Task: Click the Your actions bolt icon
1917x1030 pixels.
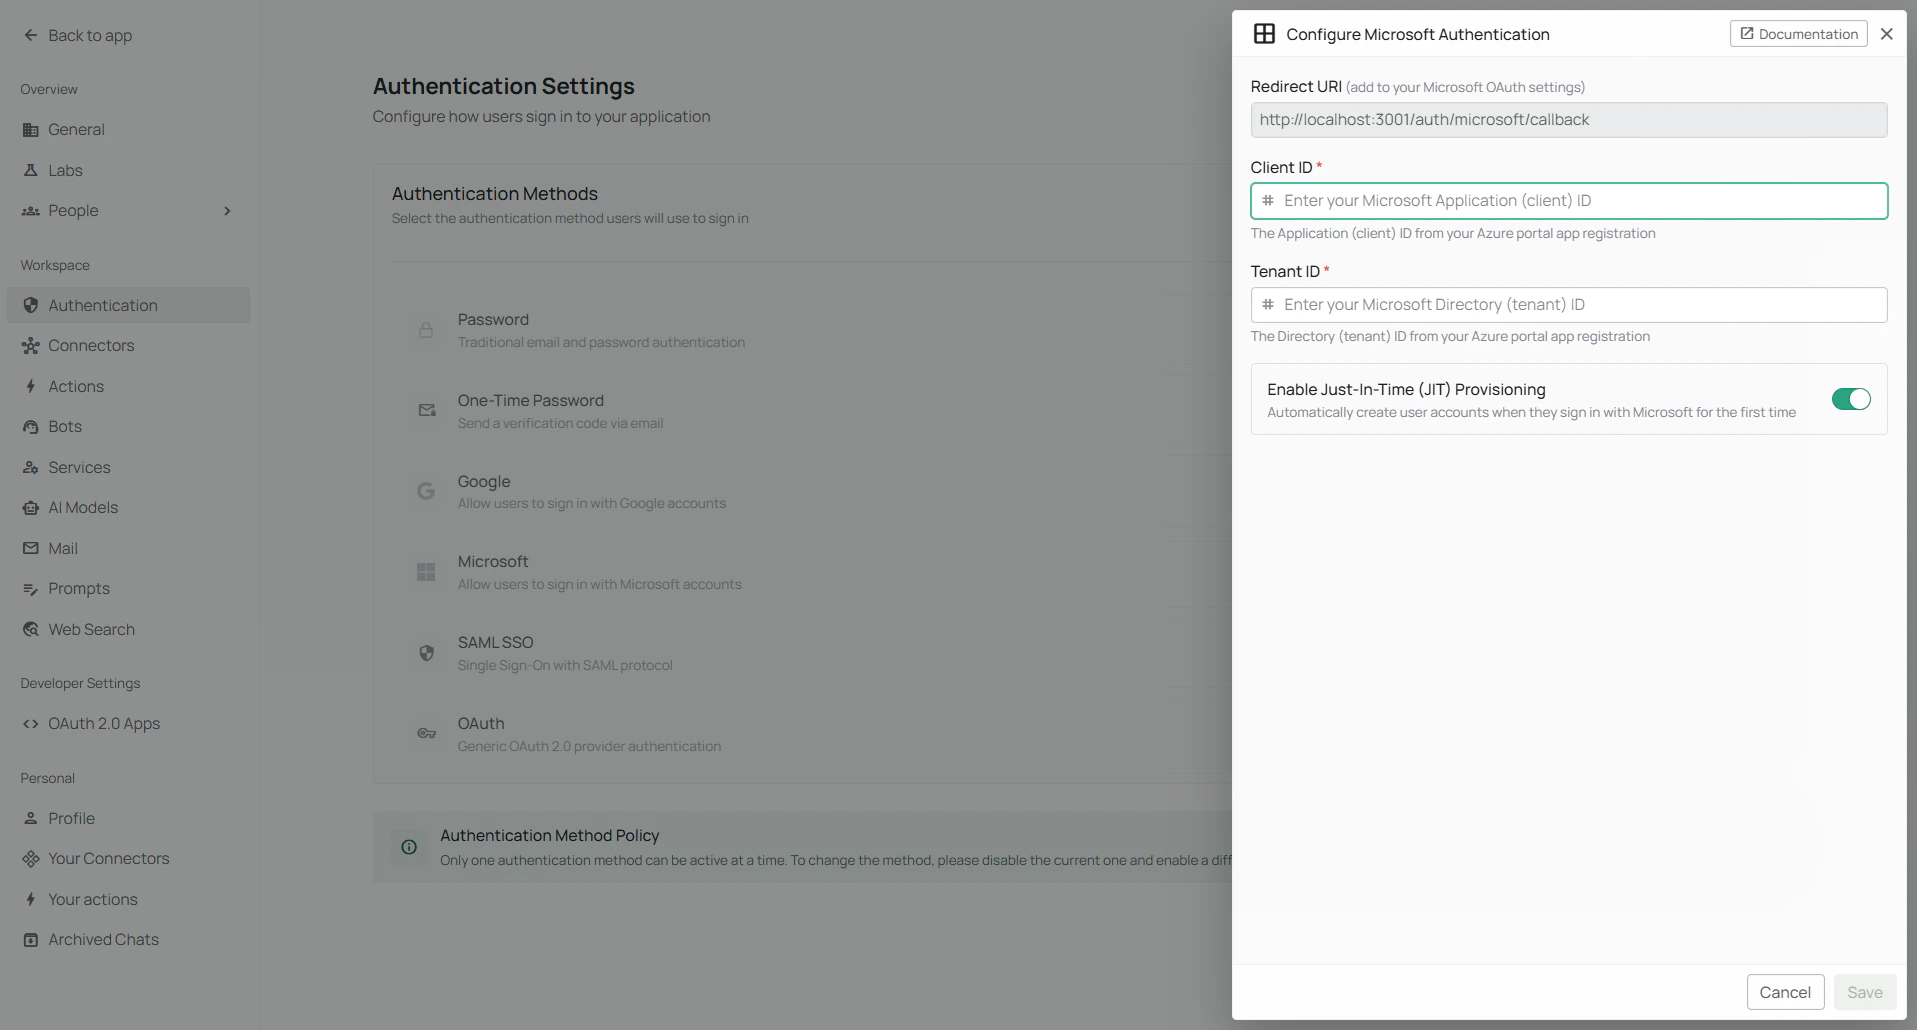Action: click(x=30, y=899)
